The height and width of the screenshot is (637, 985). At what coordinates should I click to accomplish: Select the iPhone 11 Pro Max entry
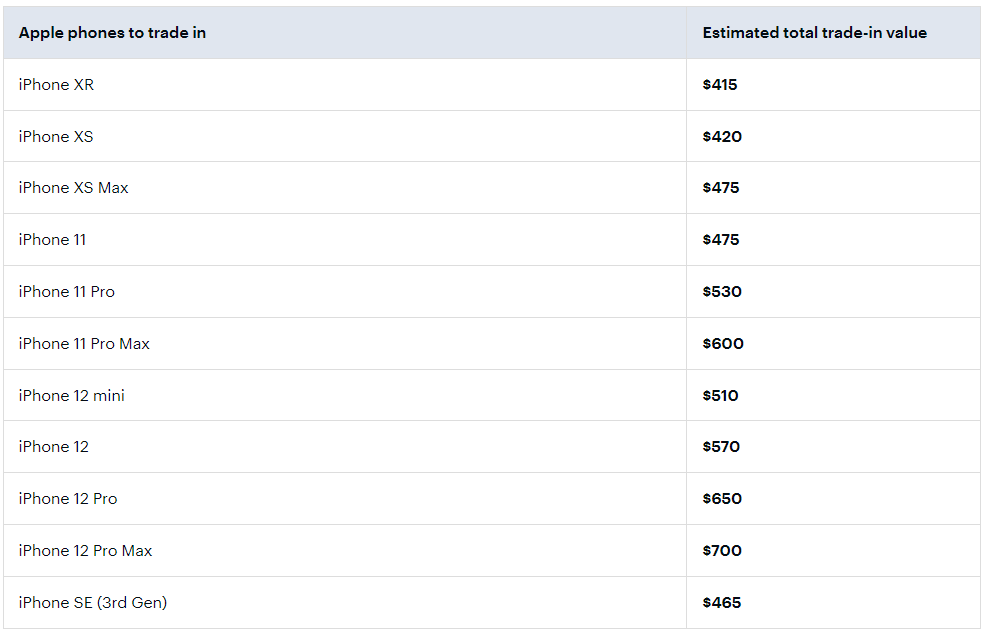(84, 344)
